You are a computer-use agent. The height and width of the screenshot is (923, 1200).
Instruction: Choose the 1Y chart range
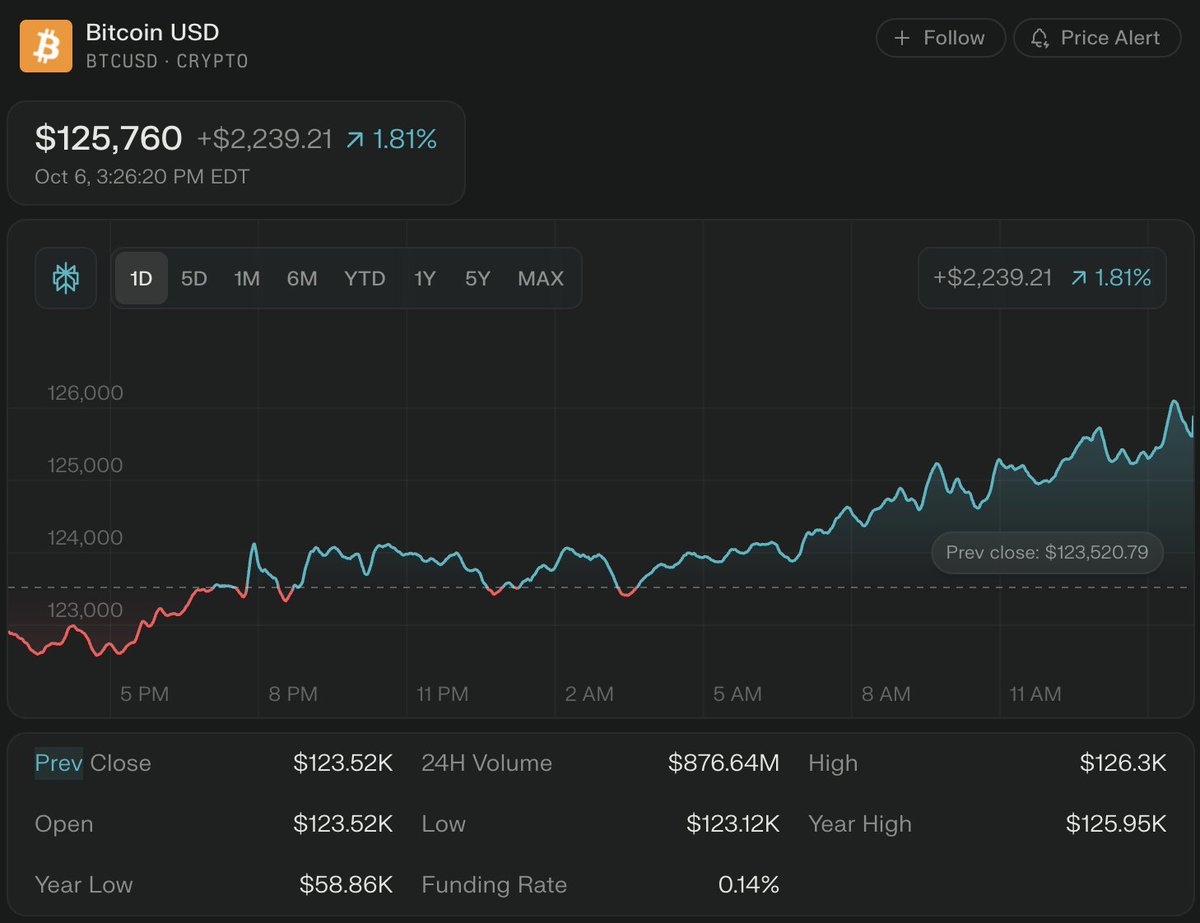425,278
